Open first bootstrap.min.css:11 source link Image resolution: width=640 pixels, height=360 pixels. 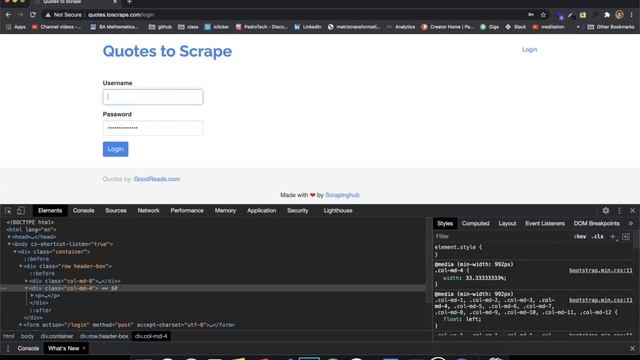click(x=600, y=271)
